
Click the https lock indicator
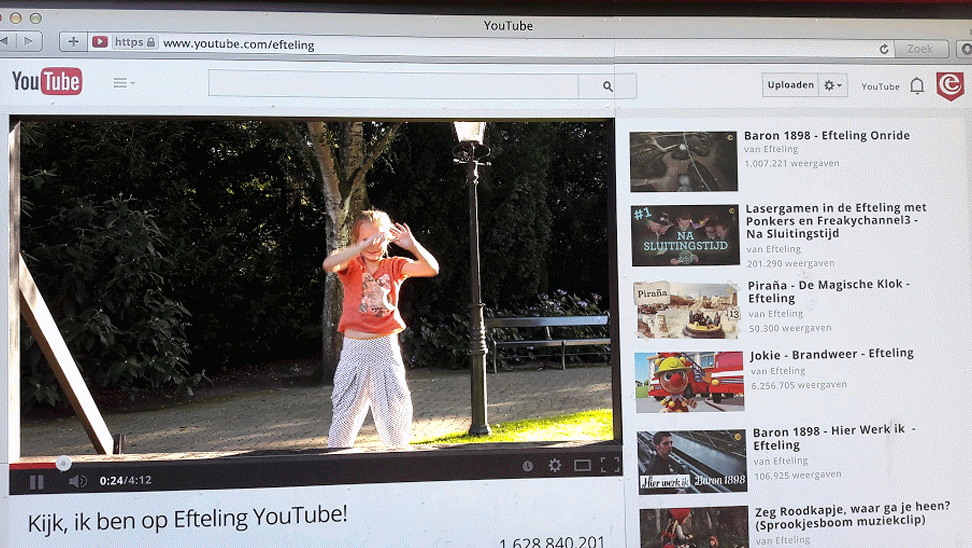point(135,42)
